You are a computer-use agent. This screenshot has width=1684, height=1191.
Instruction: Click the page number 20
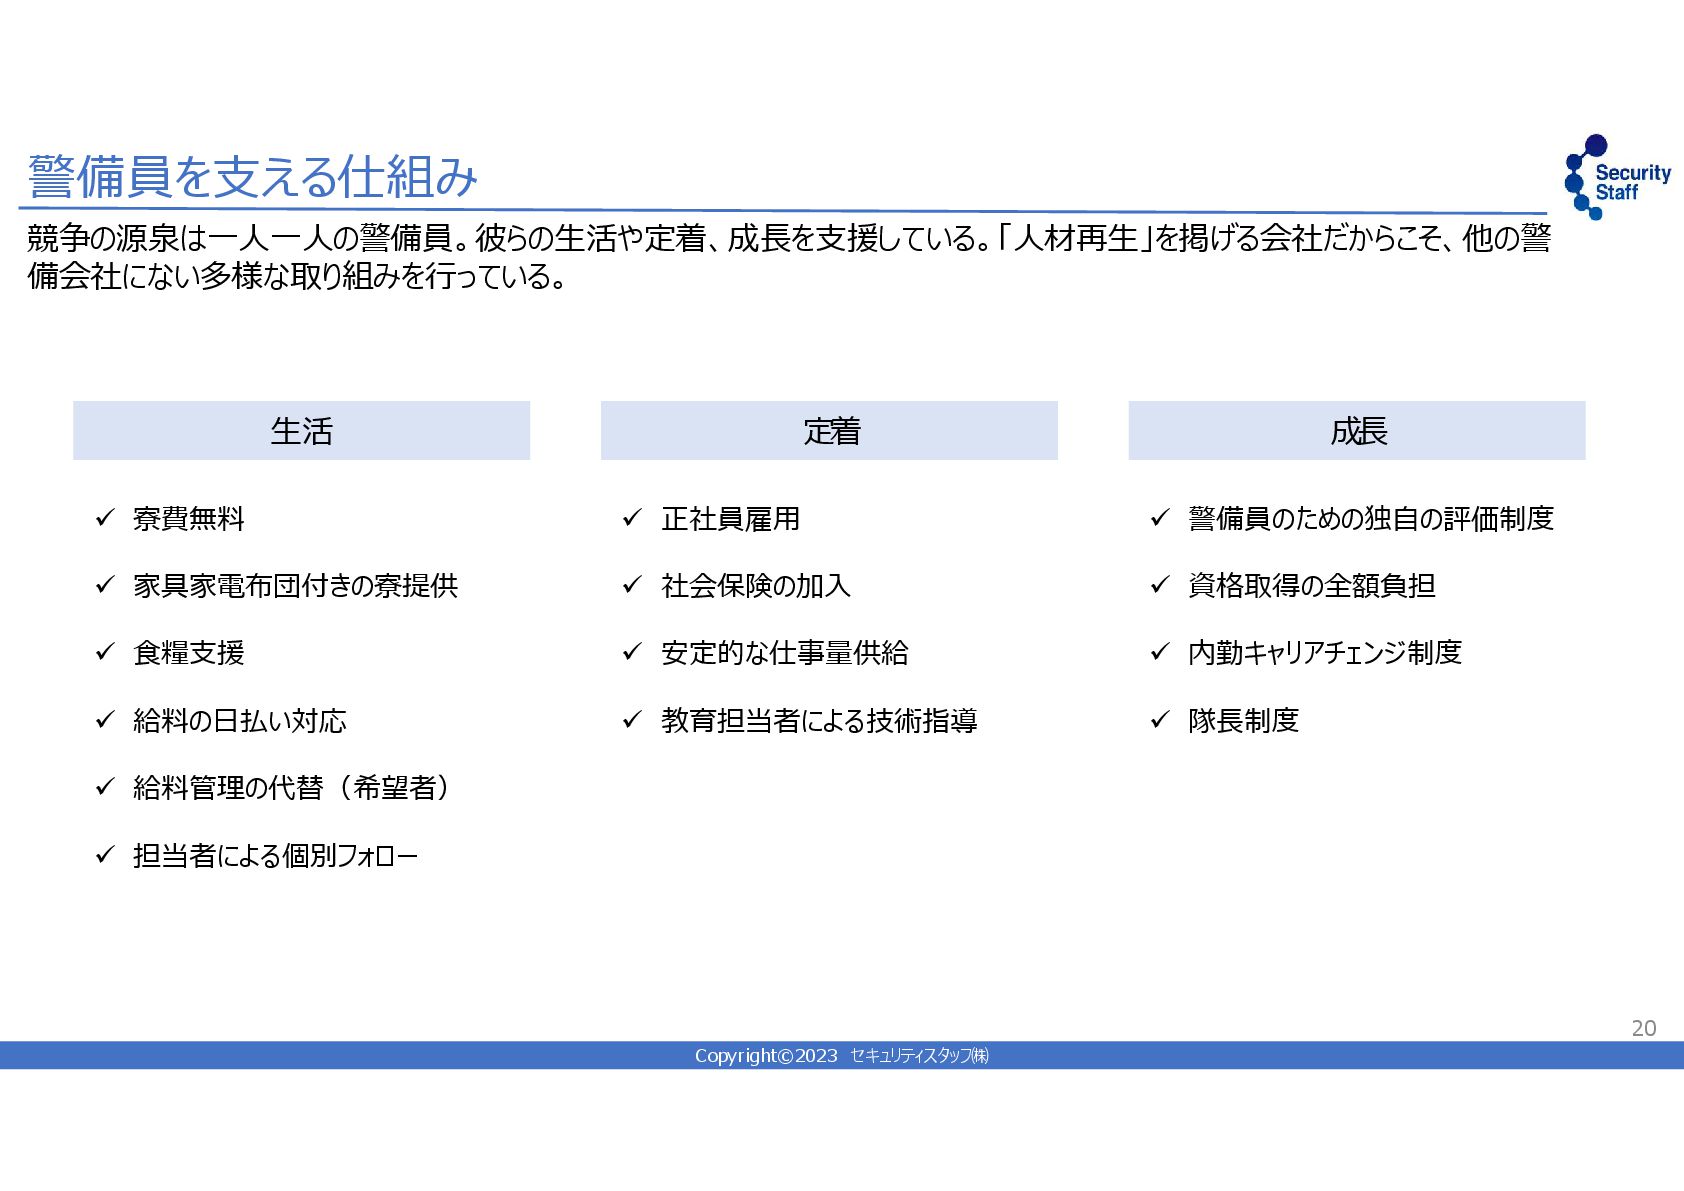click(x=1644, y=1028)
